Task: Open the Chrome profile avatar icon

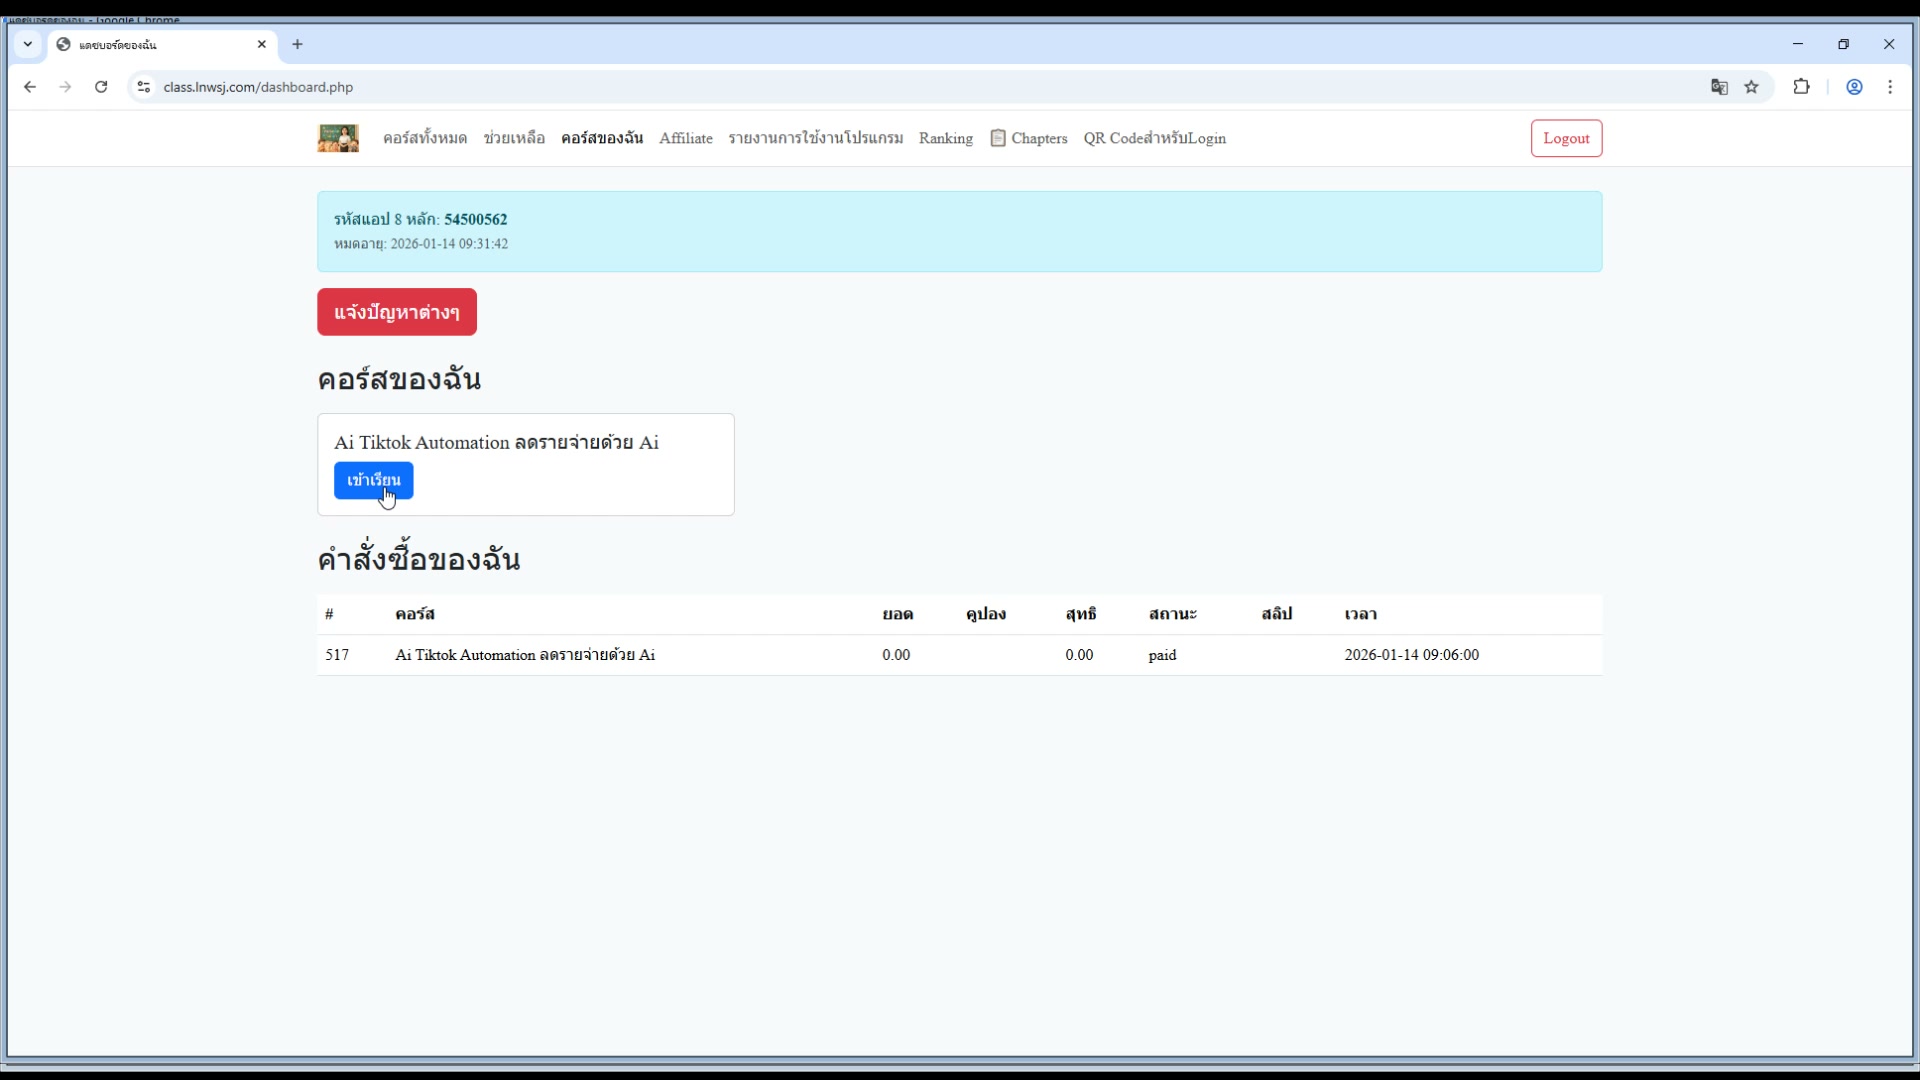Action: pyautogui.click(x=1854, y=87)
